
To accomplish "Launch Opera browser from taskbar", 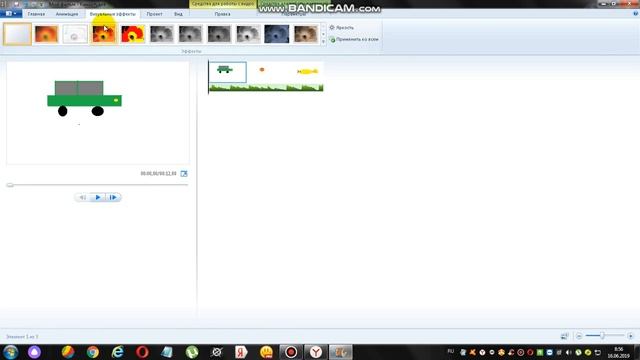I will click(142, 352).
